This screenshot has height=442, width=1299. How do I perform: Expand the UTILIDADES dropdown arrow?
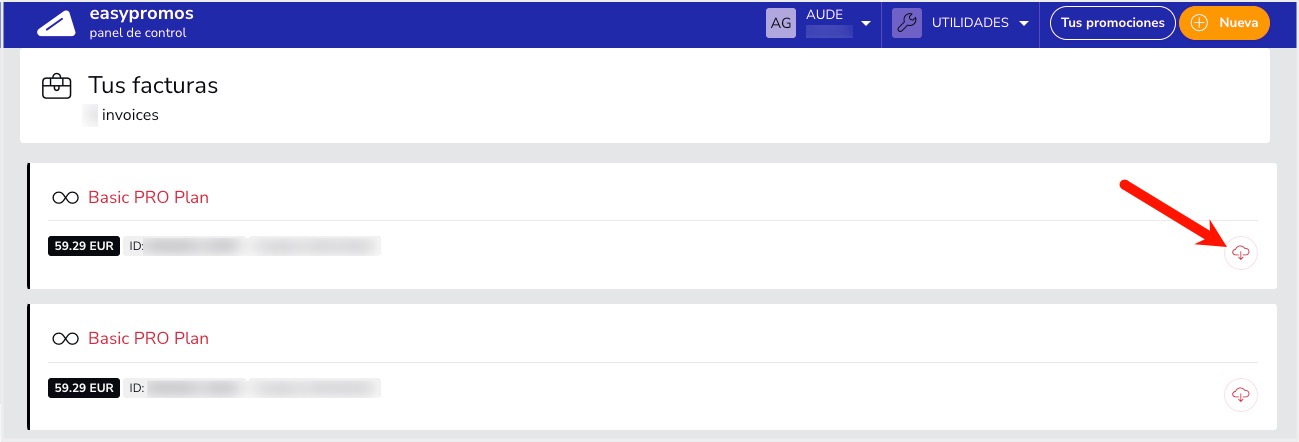click(1024, 24)
